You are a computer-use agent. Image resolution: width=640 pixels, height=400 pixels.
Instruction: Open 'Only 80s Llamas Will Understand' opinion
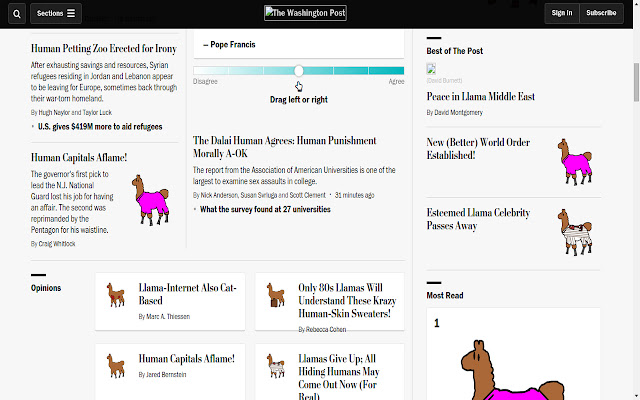click(x=347, y=300)
